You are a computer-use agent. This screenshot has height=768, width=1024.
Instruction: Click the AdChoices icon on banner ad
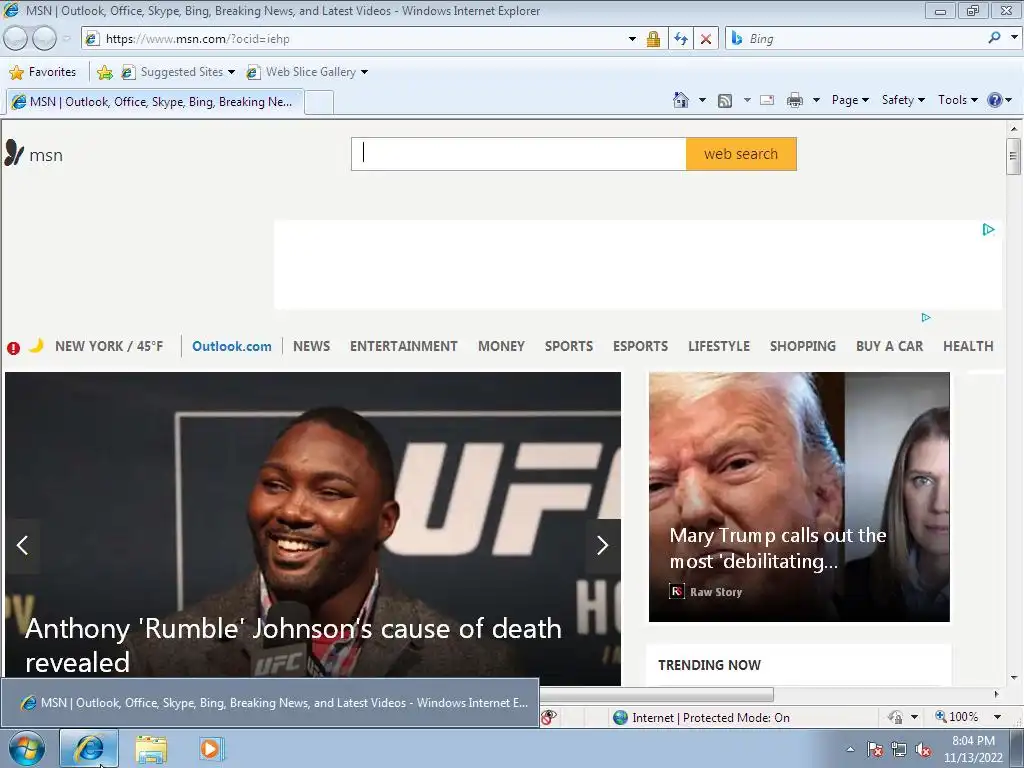[988, 229]
